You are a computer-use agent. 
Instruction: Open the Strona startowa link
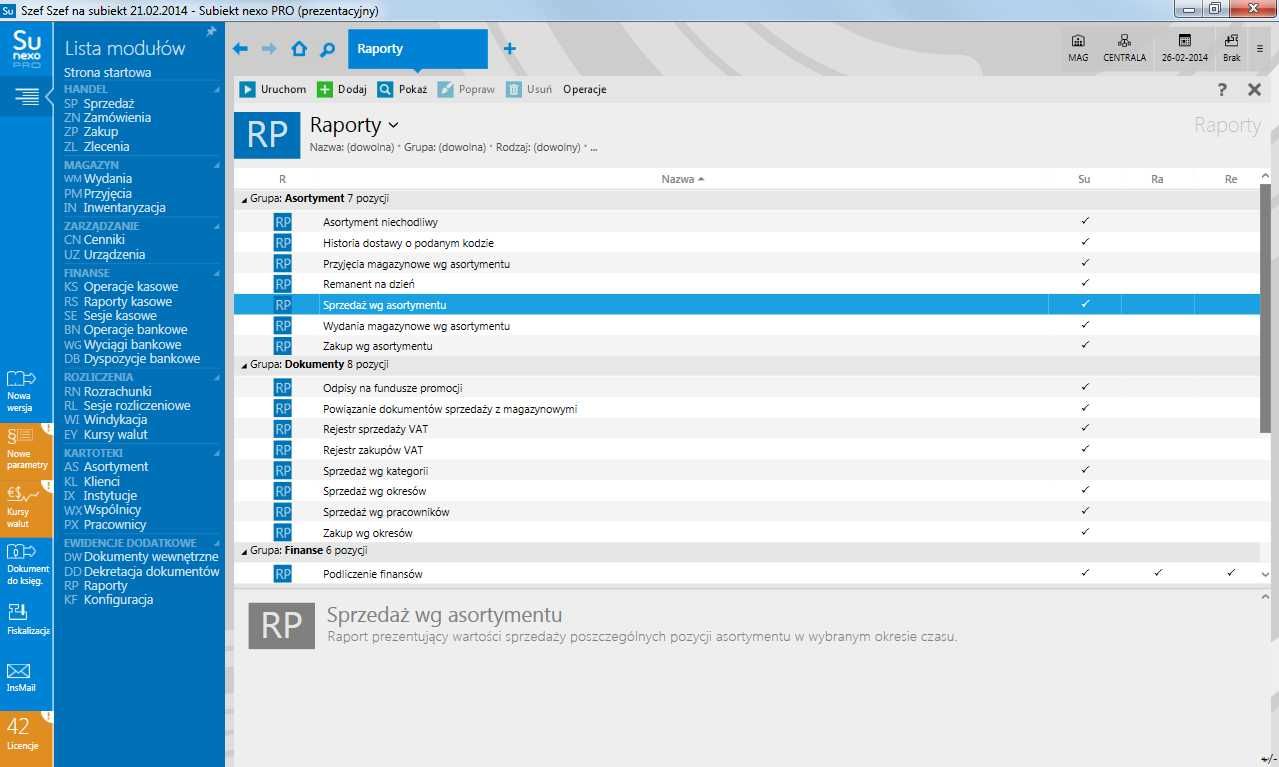[x=108, y=73]
